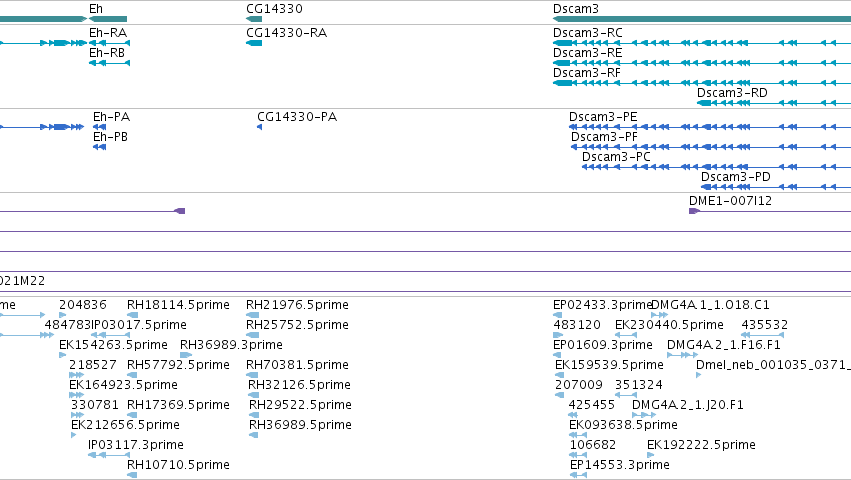
Task: Click the RH36989.3prime label
Action: coord(231,345)
